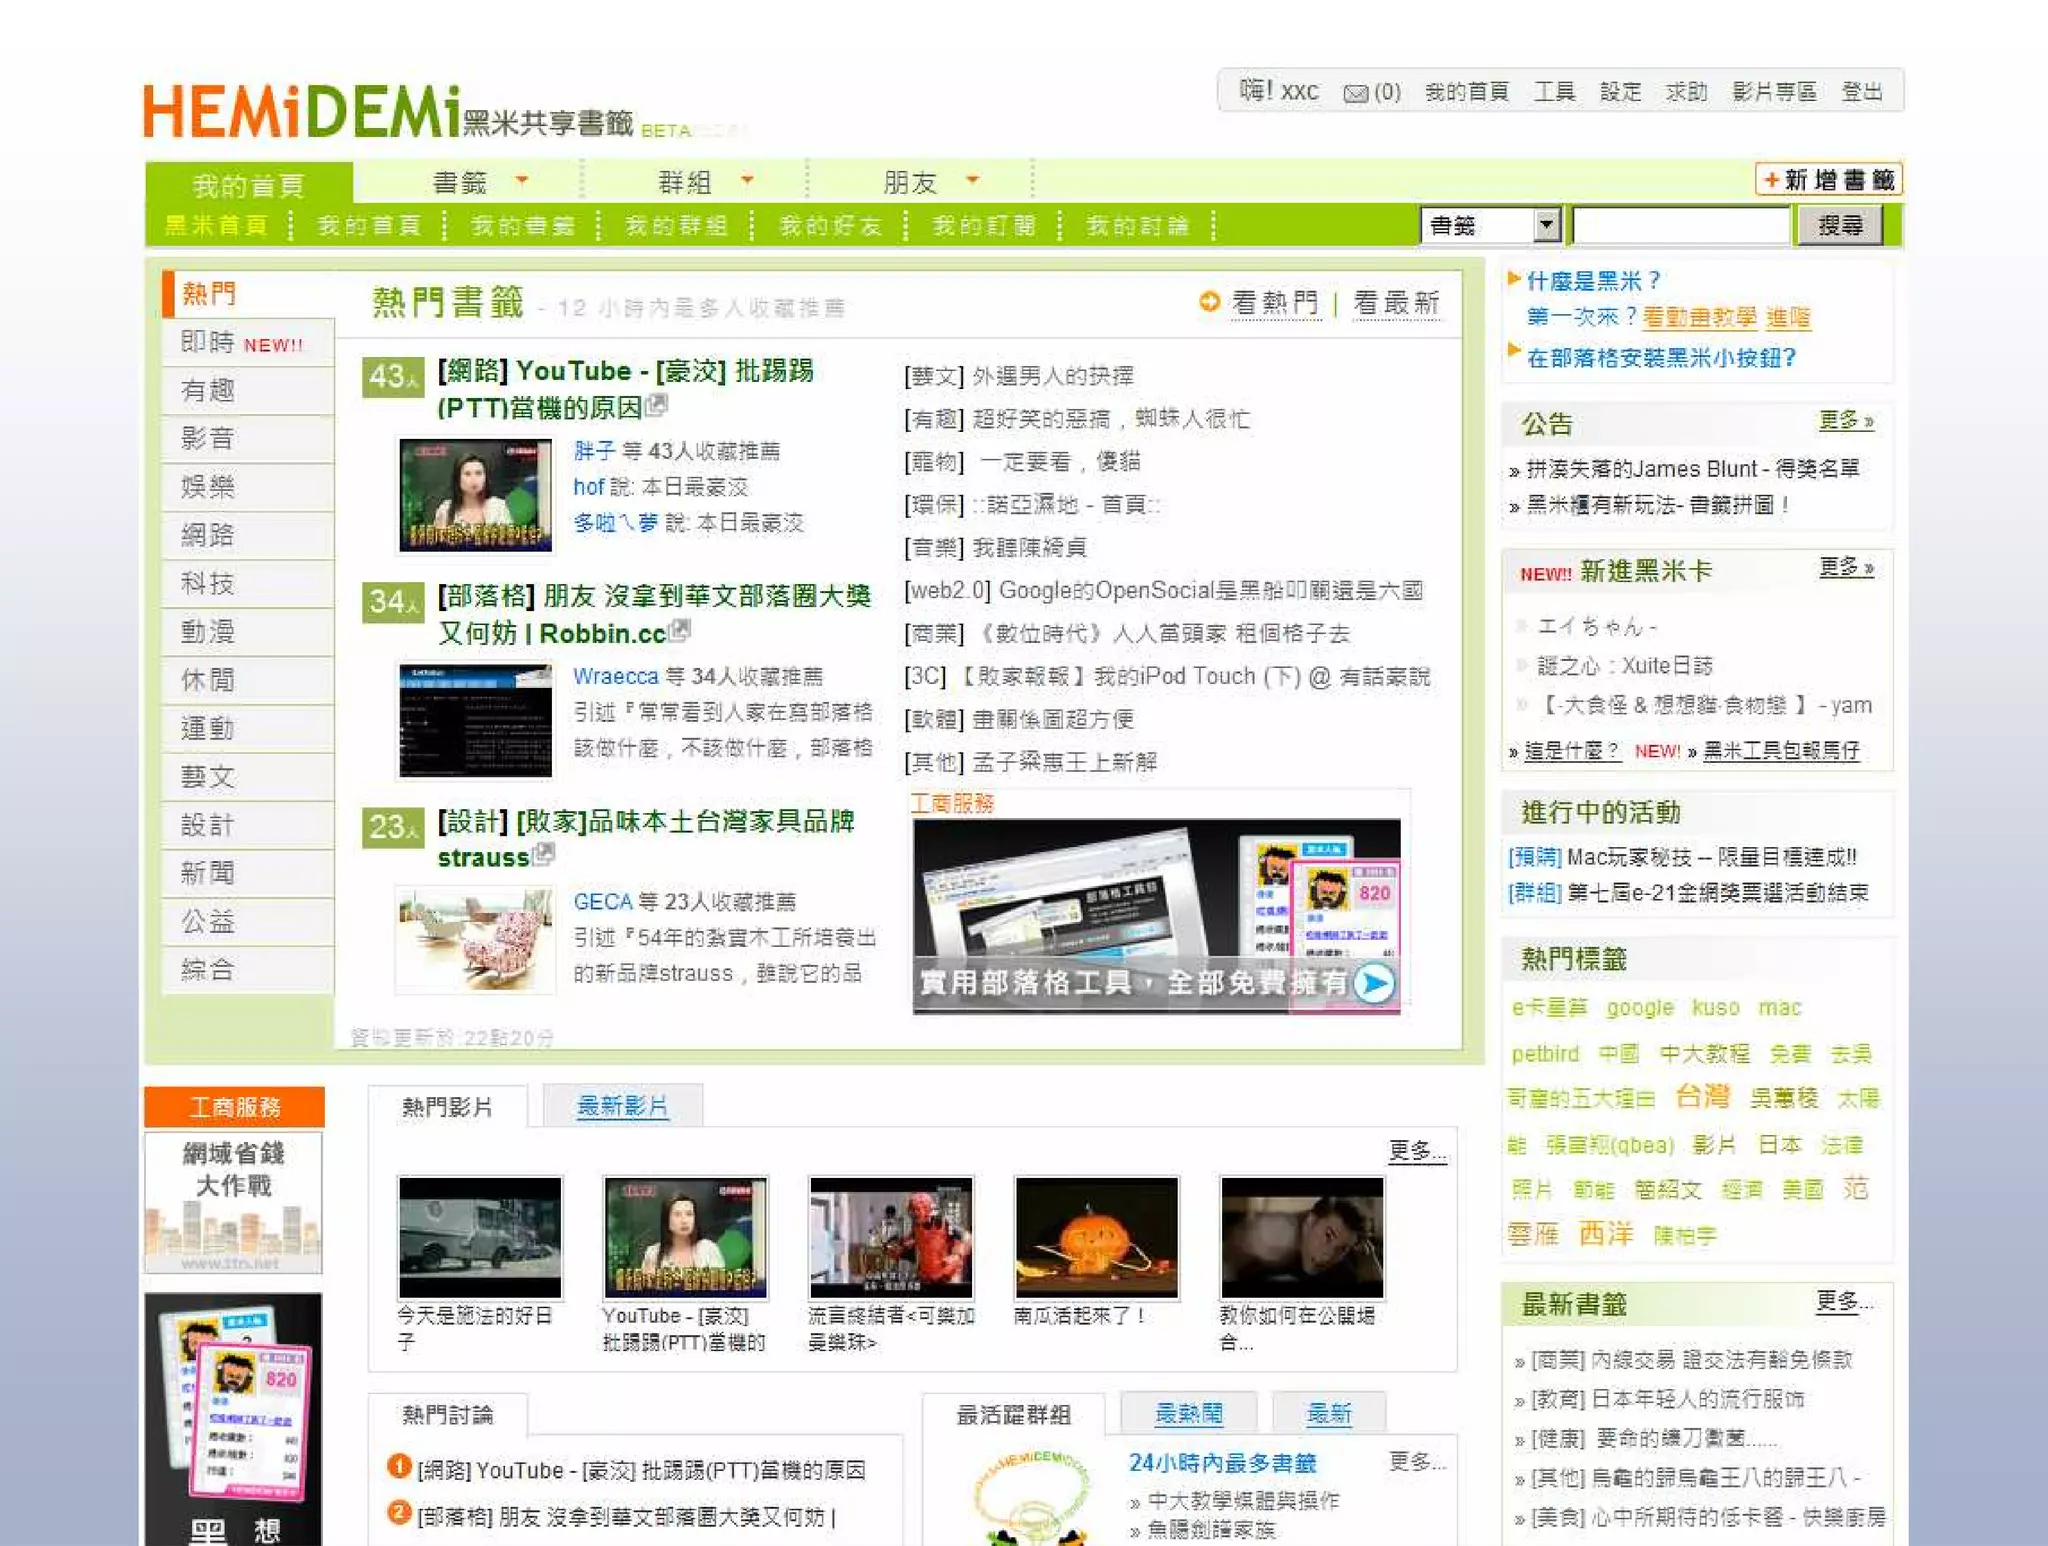2048x1546 pixels.
Task: Switch to the 最熱鬧 groups tab
Action: pyautogui.click(x=1188, y=1413)
